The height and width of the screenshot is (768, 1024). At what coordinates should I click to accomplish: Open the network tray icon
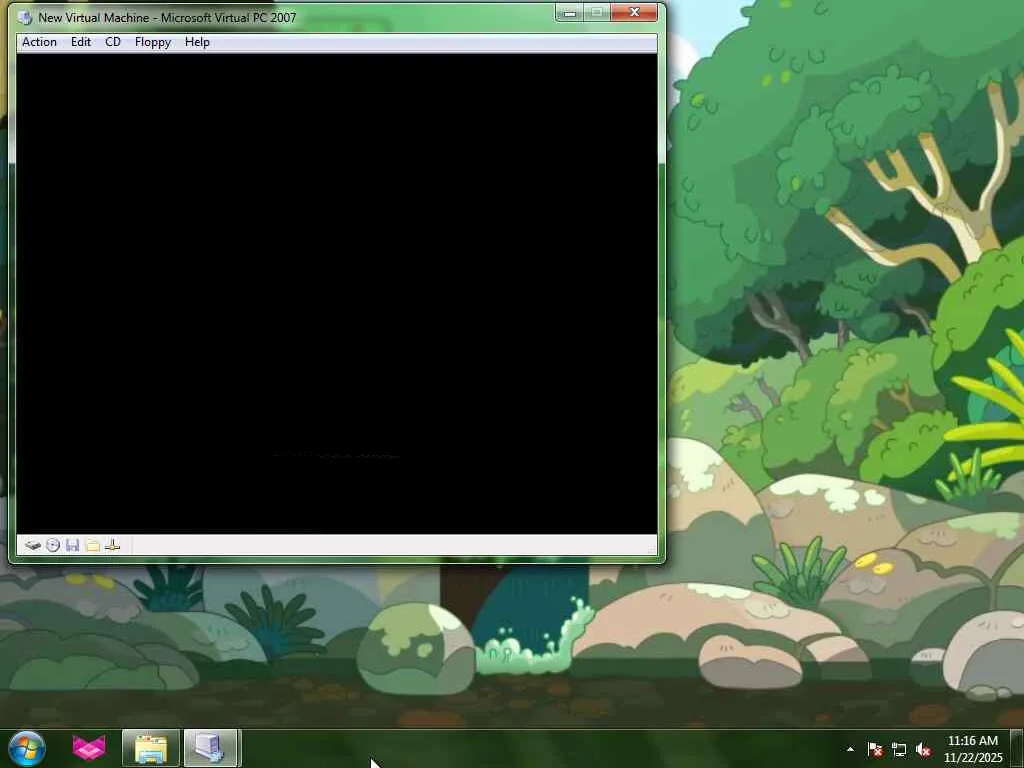899,749
